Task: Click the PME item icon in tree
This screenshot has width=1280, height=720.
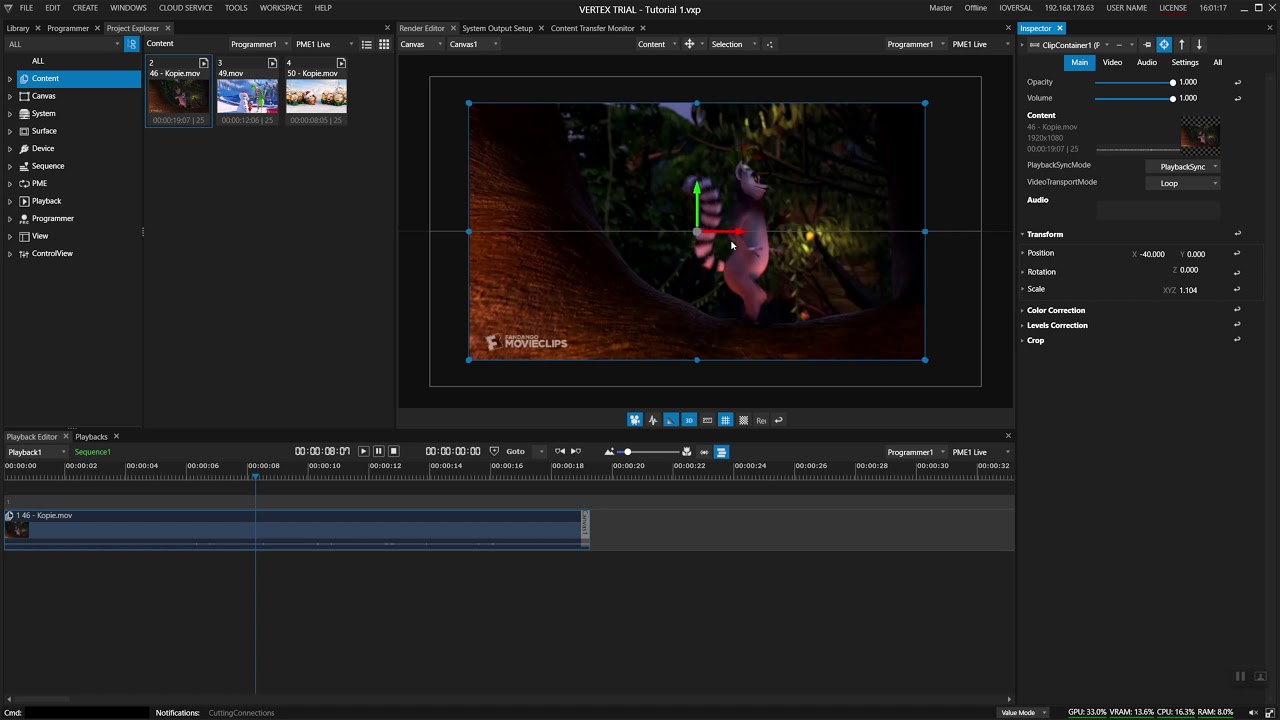Action: pyautogui.click(x=24, y=184)
